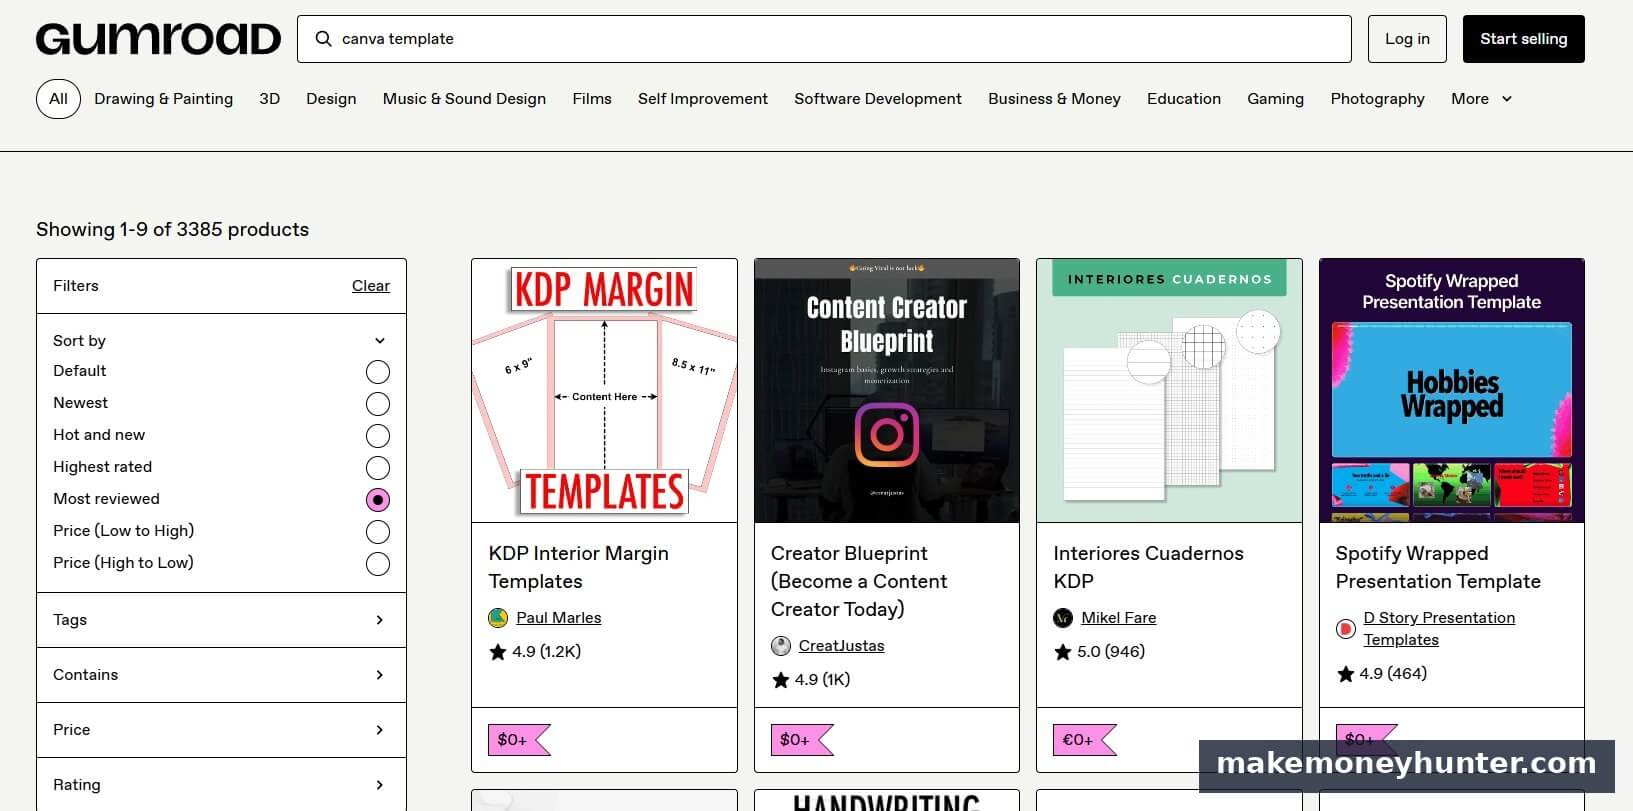
Task: Open KDP Interior Margin Templates product title
Action: click(578, 567)
